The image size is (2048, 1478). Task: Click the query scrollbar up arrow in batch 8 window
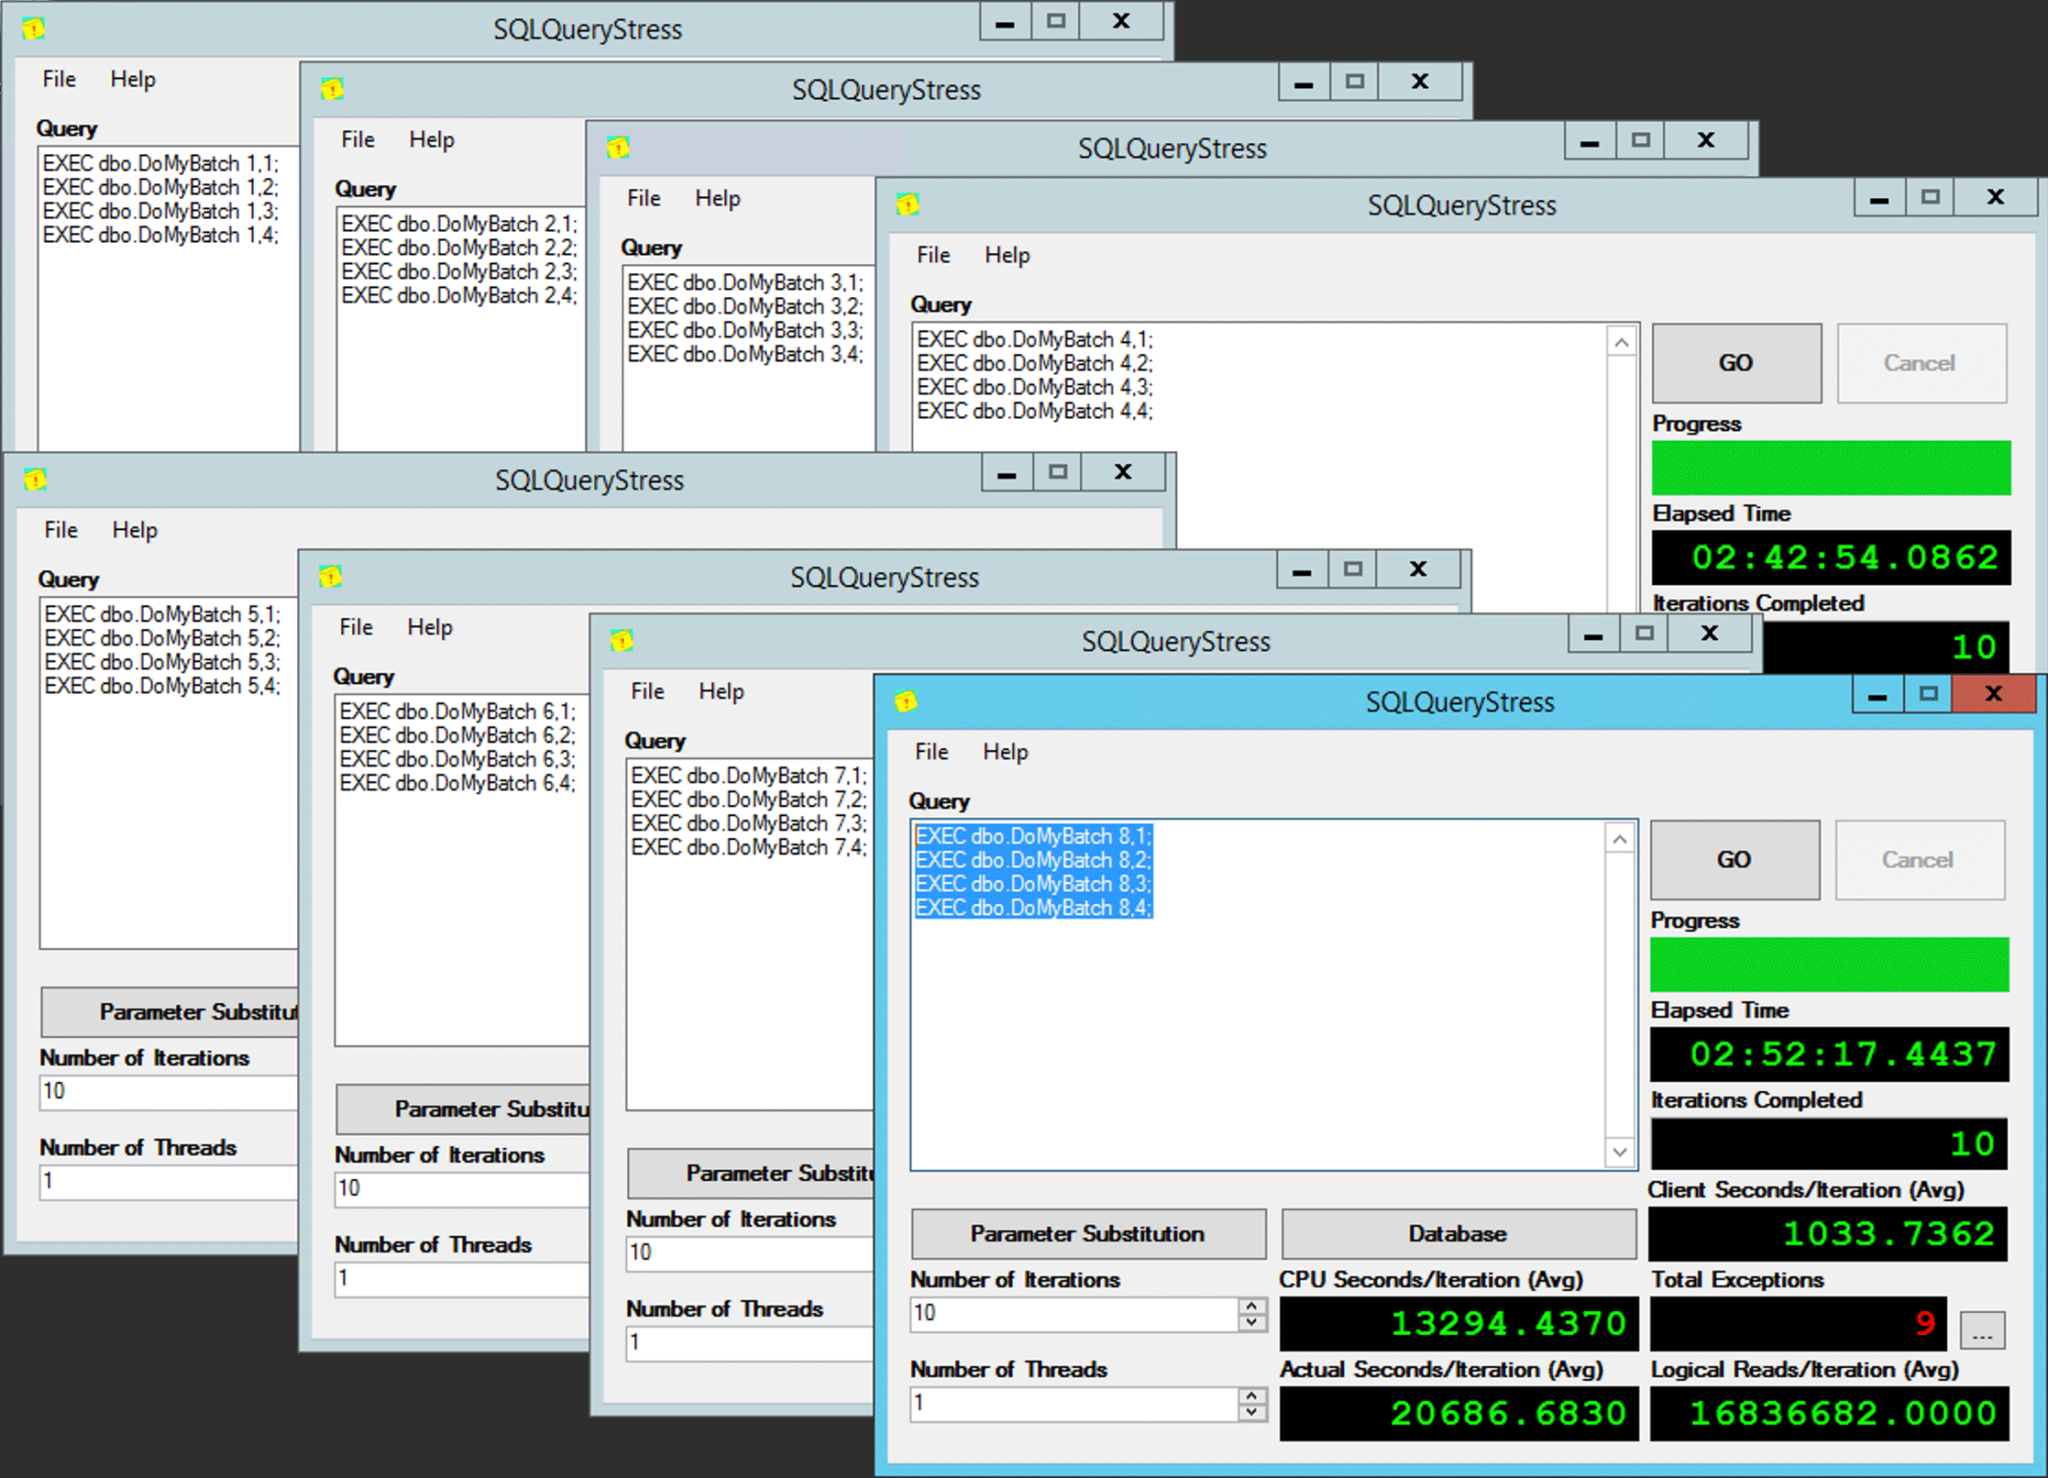click(1620, 838)
